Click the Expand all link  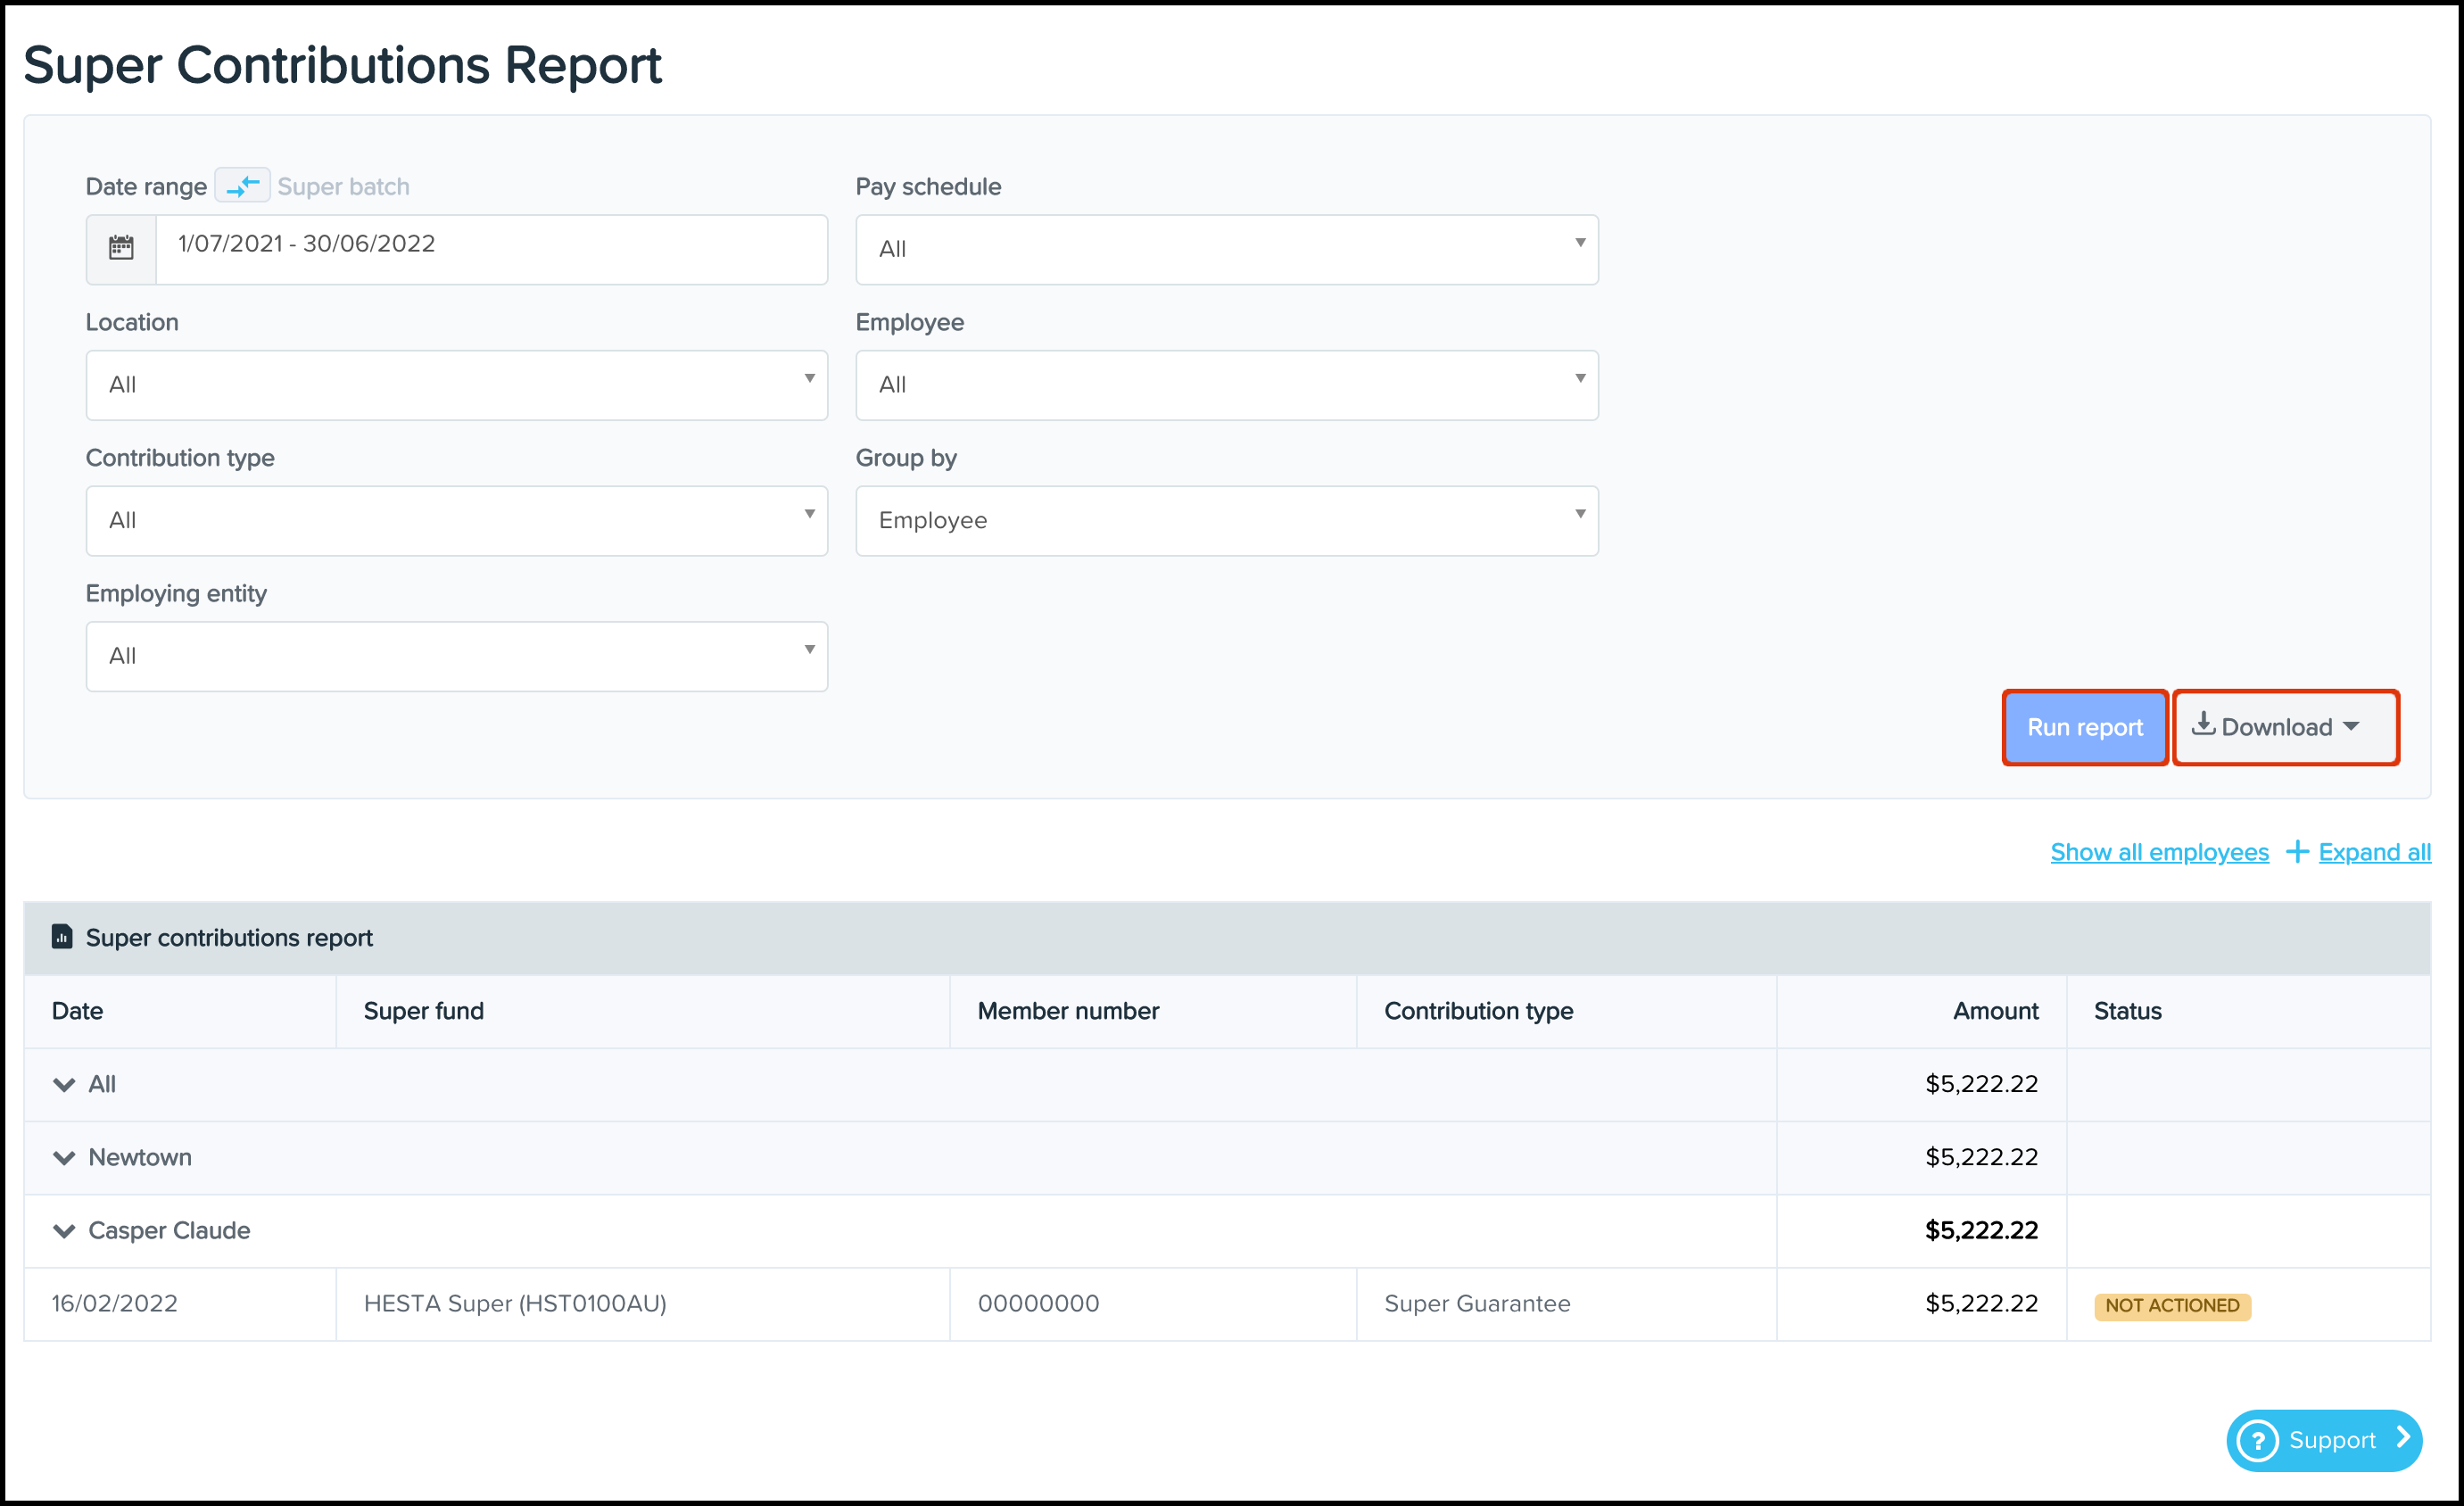tap(2374, 852)
